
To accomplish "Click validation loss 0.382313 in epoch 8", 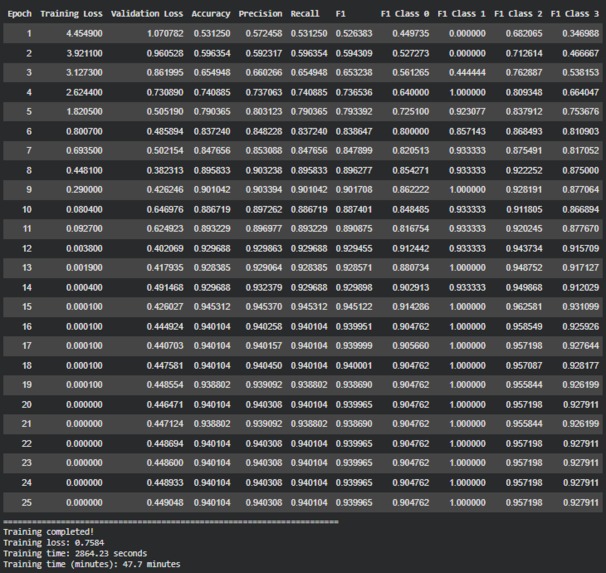I will coord(165,170).
